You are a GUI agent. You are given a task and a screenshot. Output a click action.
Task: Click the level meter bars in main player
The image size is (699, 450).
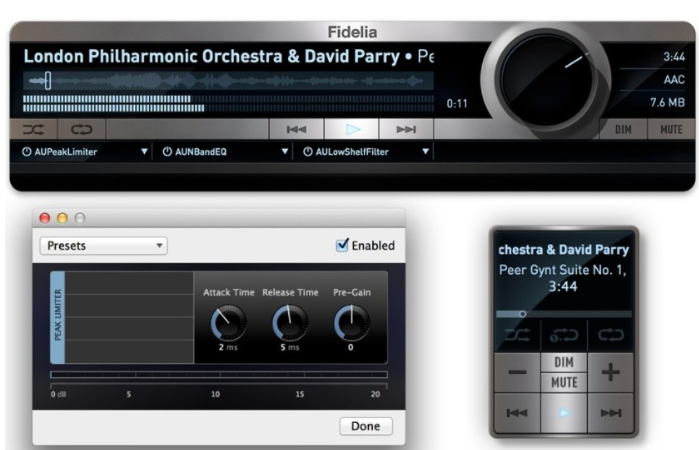(228, 103)
